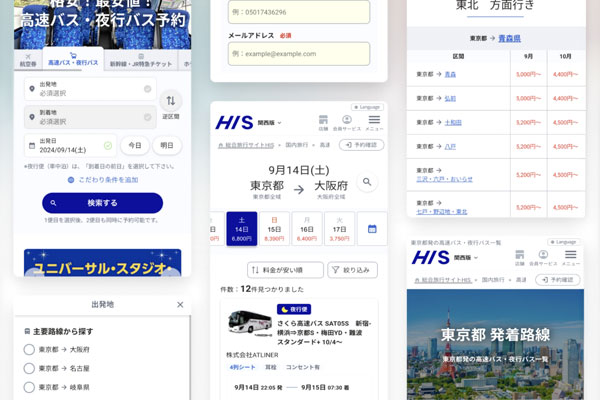This screenshot has width=600, height=400.
Task: Click the 4列シート tag
Action: pos(242,367)
